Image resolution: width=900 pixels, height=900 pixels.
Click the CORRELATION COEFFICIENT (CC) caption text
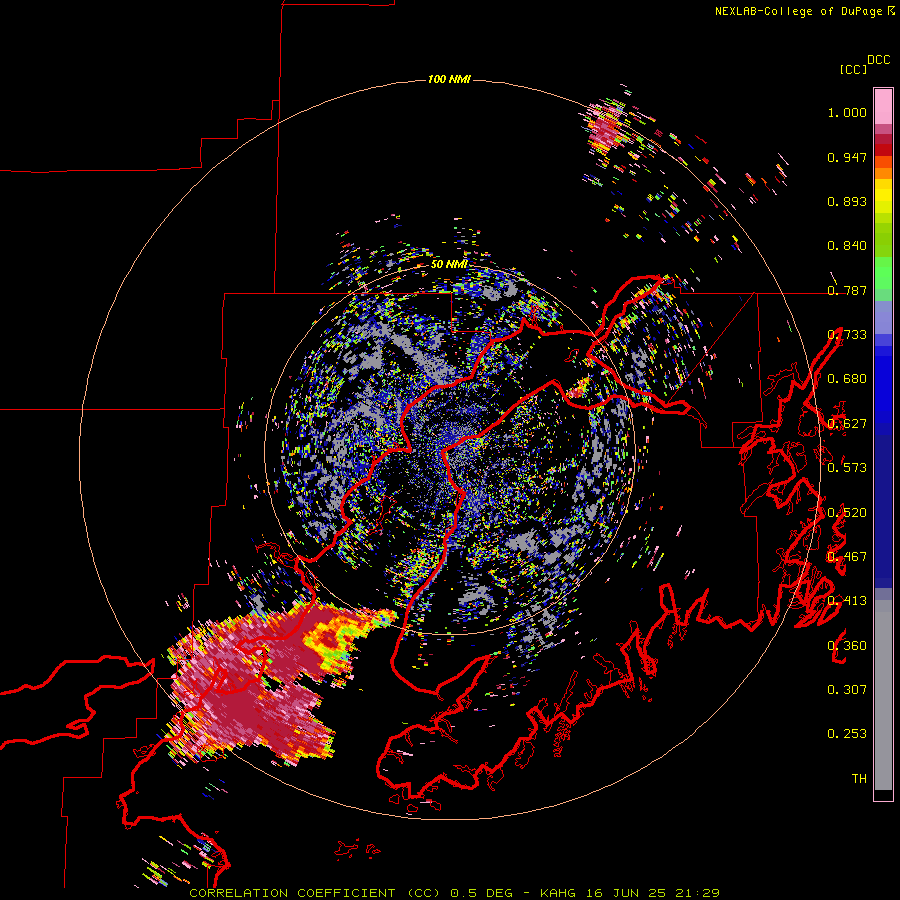click(x=315, y=893)
